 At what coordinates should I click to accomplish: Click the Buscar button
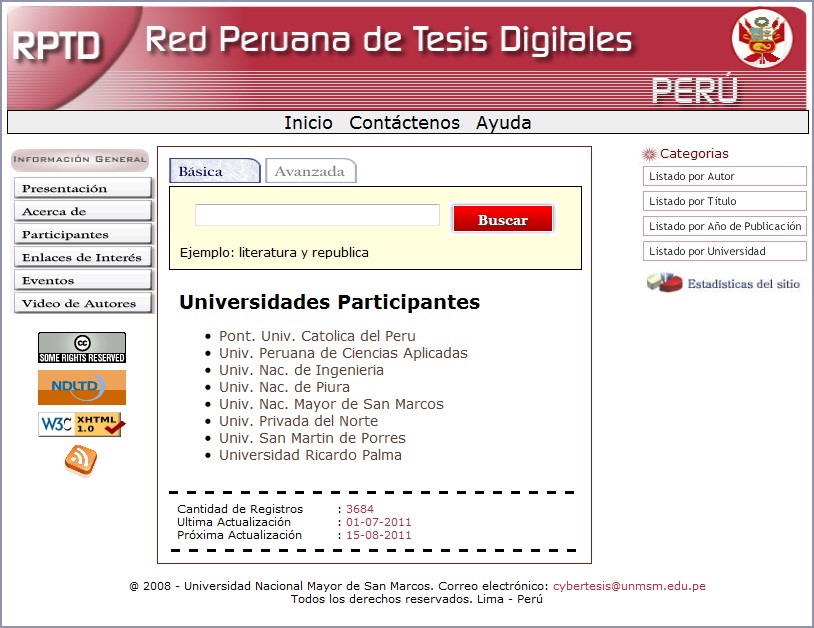click(503, 218)
